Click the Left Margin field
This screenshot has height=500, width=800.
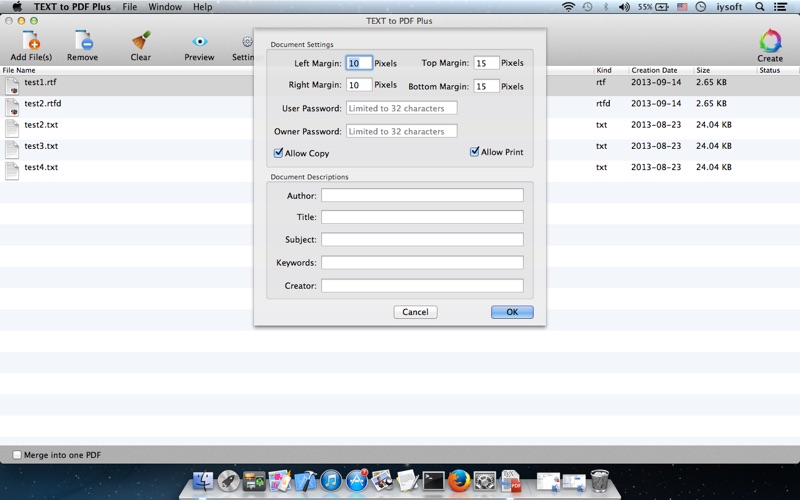(x=359, y=63)
